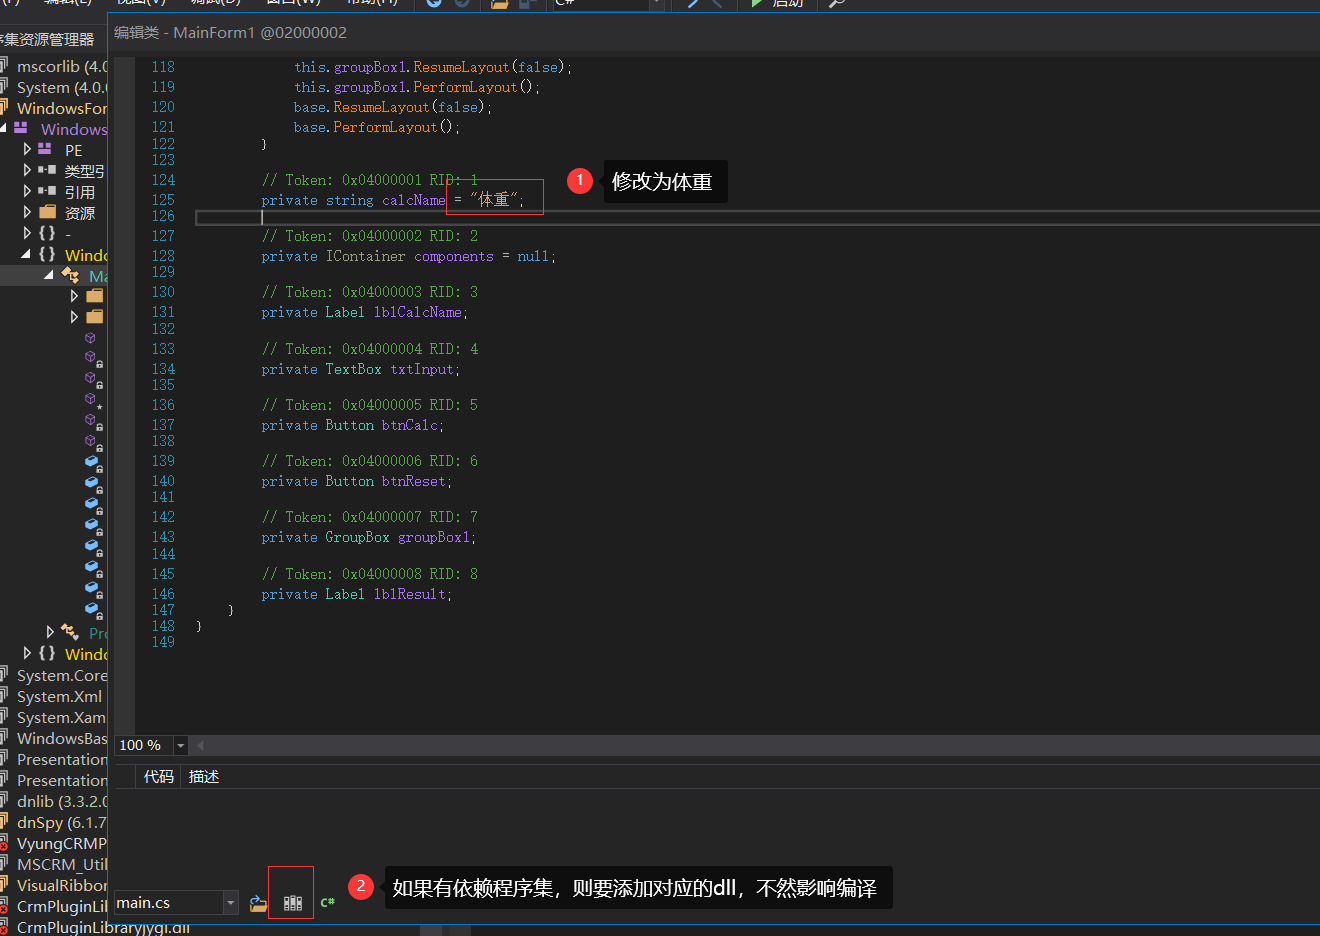1320x936 pixels.
Task: Click the green Start debugging arrow
Action: [757, 3]
